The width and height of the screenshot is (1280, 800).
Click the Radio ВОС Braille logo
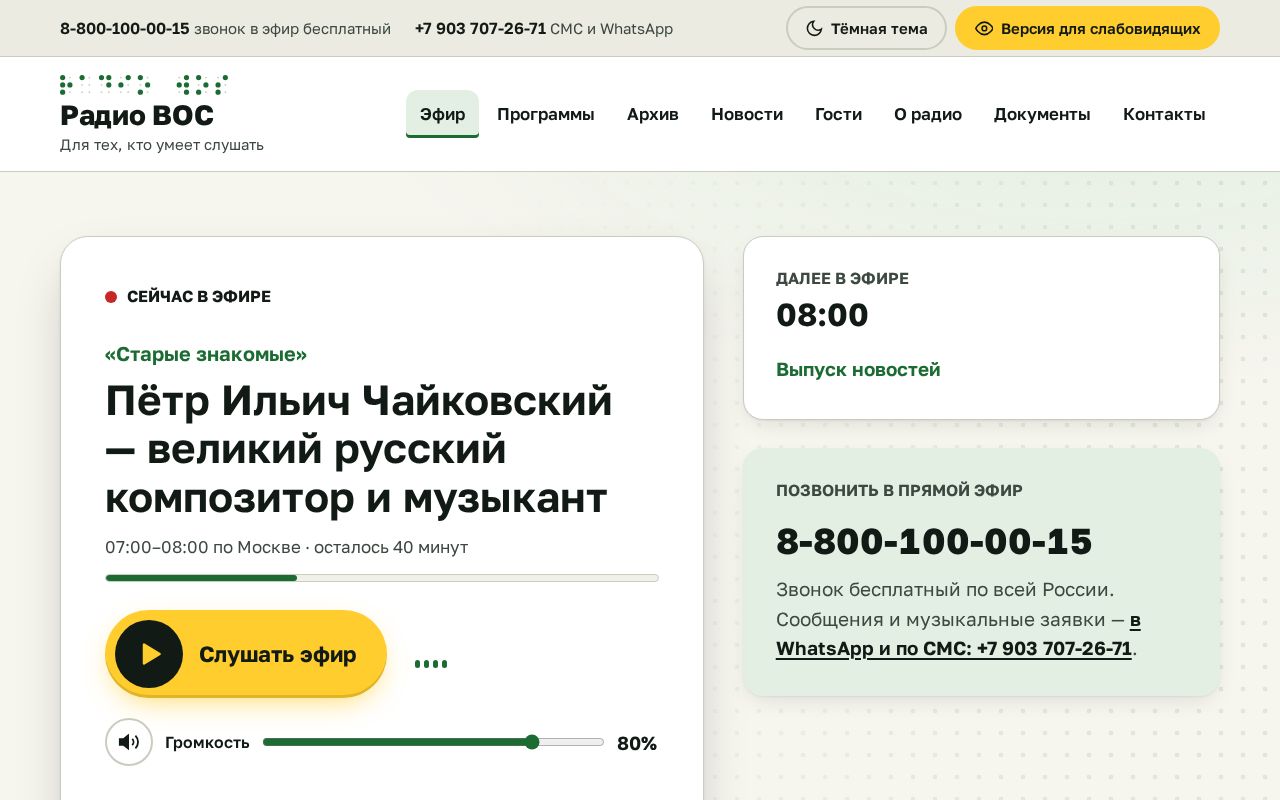pos(144,85)
